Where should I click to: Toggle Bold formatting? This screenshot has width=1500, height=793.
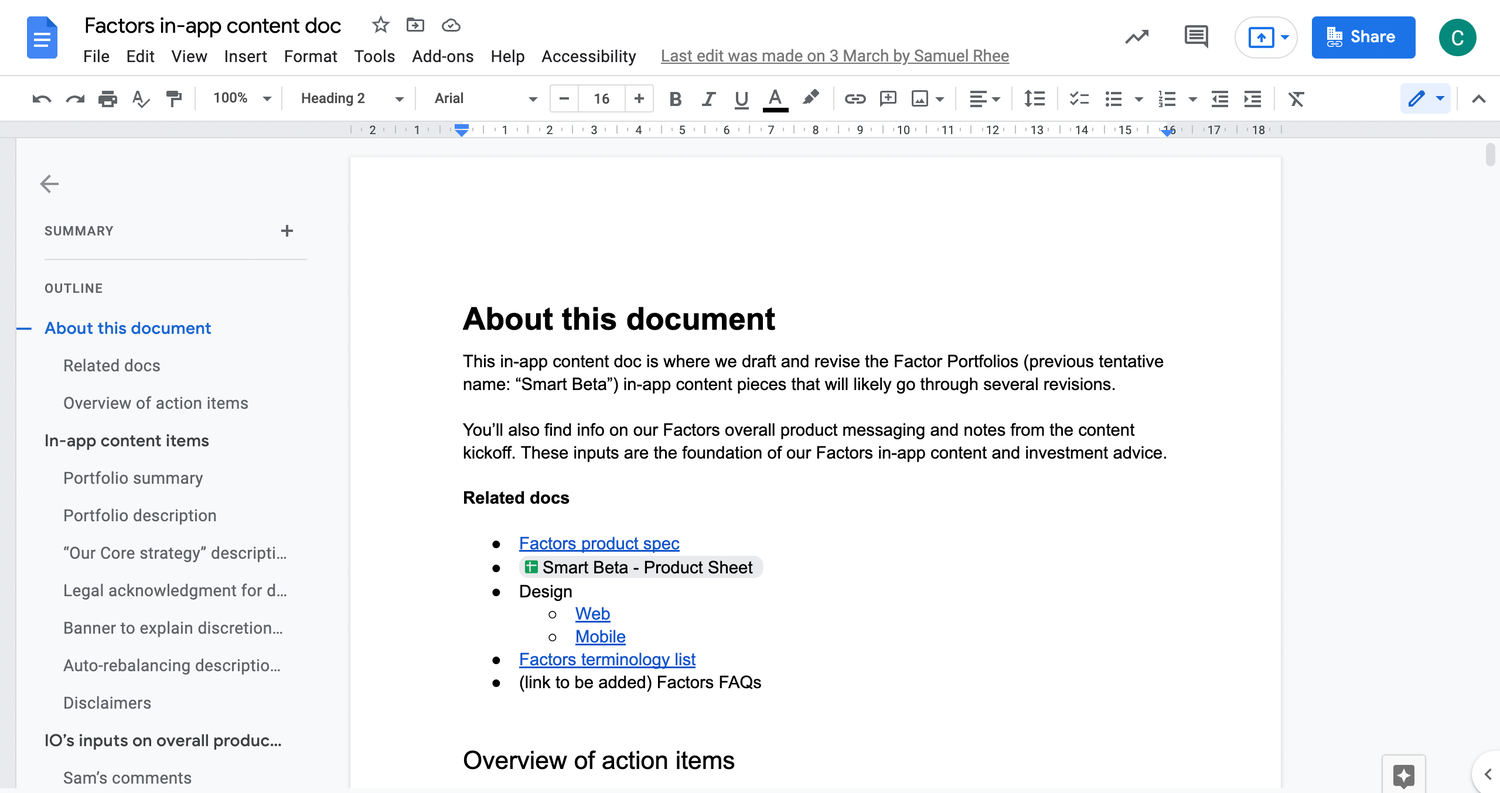[x=675, y=98]
